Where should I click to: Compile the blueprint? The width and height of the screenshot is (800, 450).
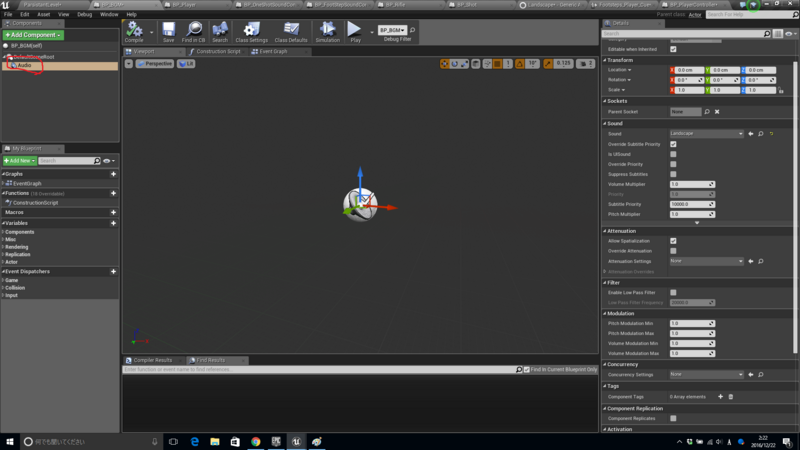tap(134, 32)
